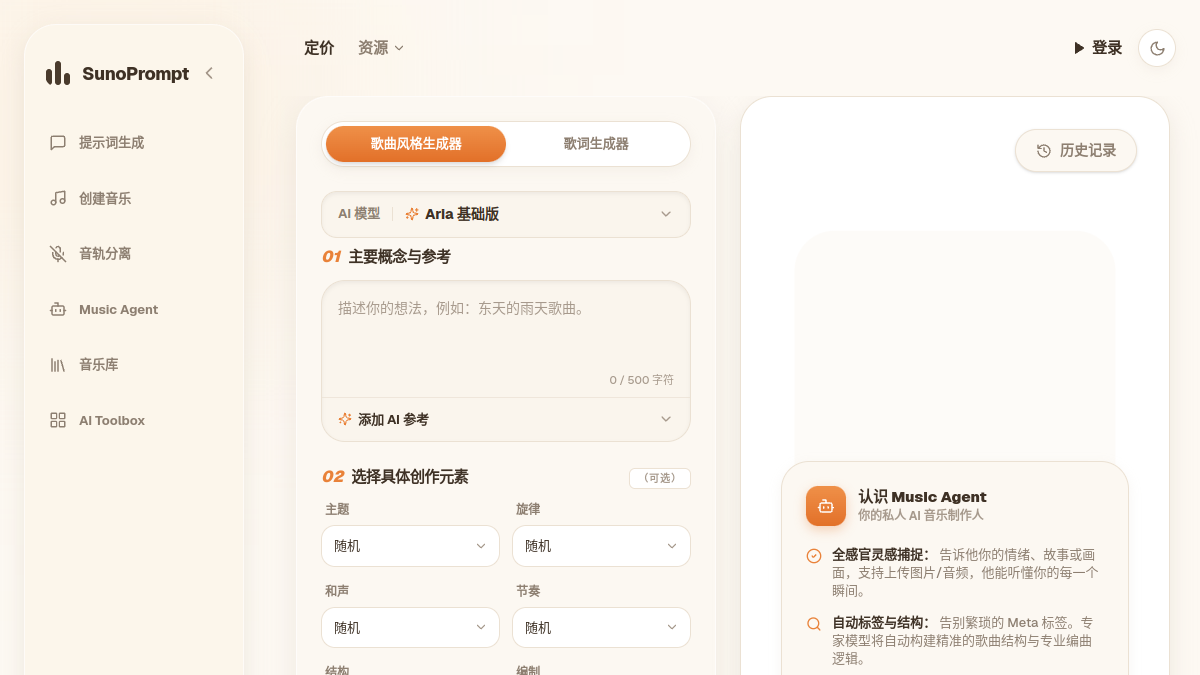Click the 音乐库 library icon
The width and height of the screenshot is (1200, 675).
(58, 365)
